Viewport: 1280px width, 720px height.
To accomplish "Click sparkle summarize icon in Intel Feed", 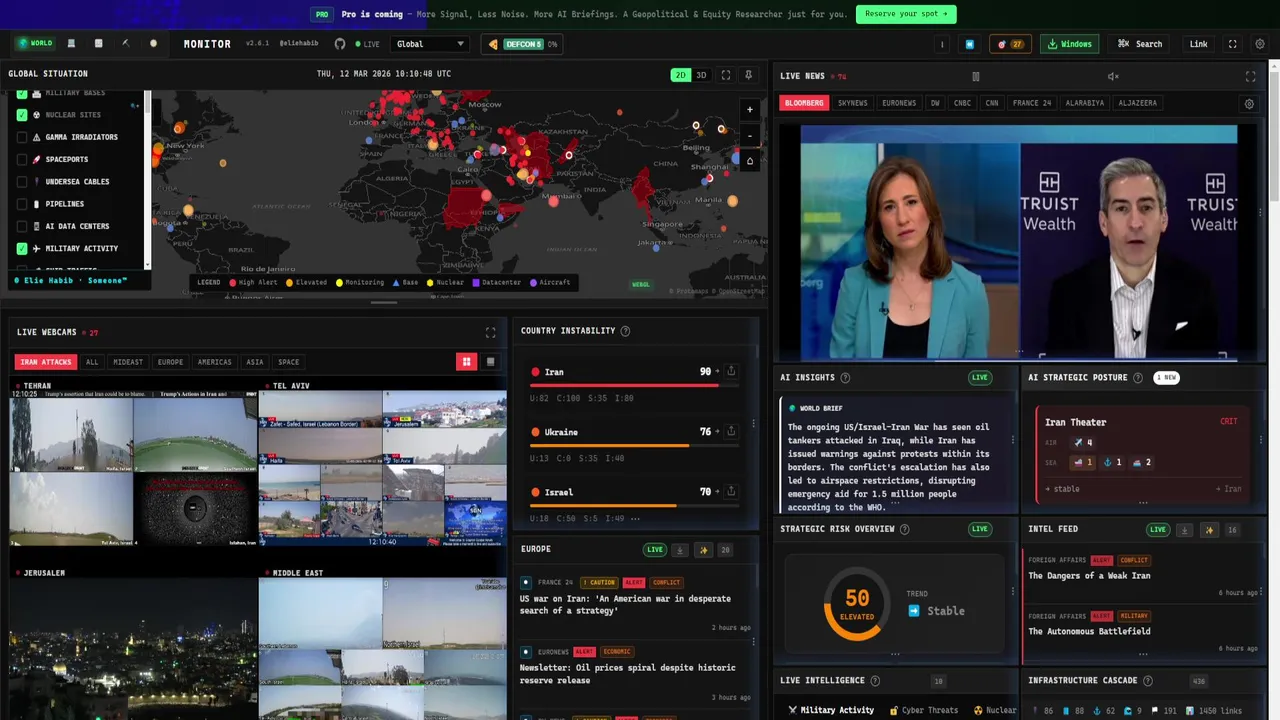I will pos(1208,530).
